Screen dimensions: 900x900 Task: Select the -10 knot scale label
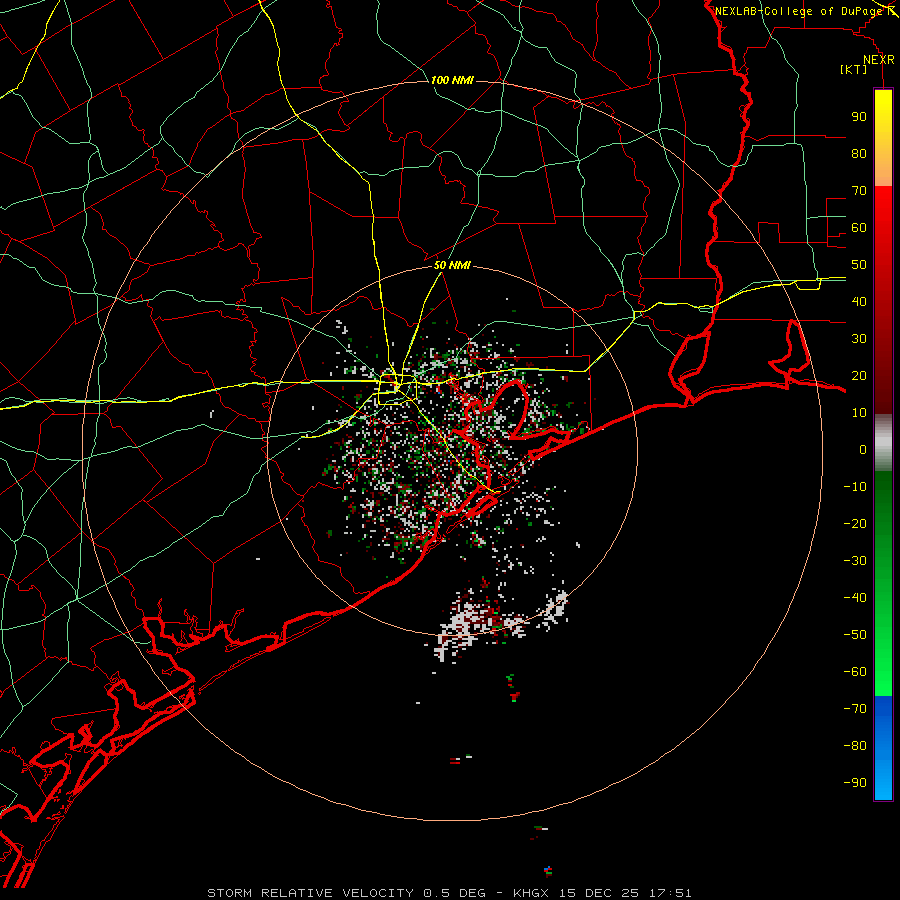[855, 487]
